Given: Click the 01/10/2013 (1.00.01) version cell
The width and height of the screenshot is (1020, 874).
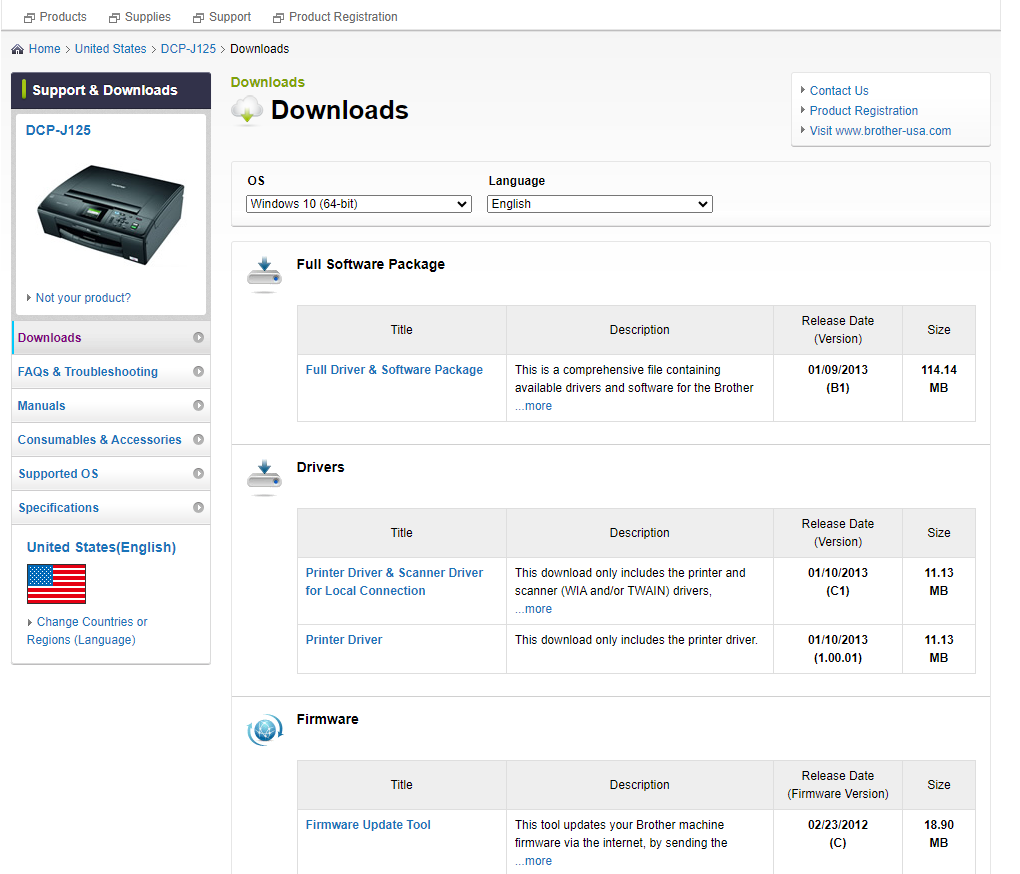Looking at the screenshot, I should click(838, 648).
